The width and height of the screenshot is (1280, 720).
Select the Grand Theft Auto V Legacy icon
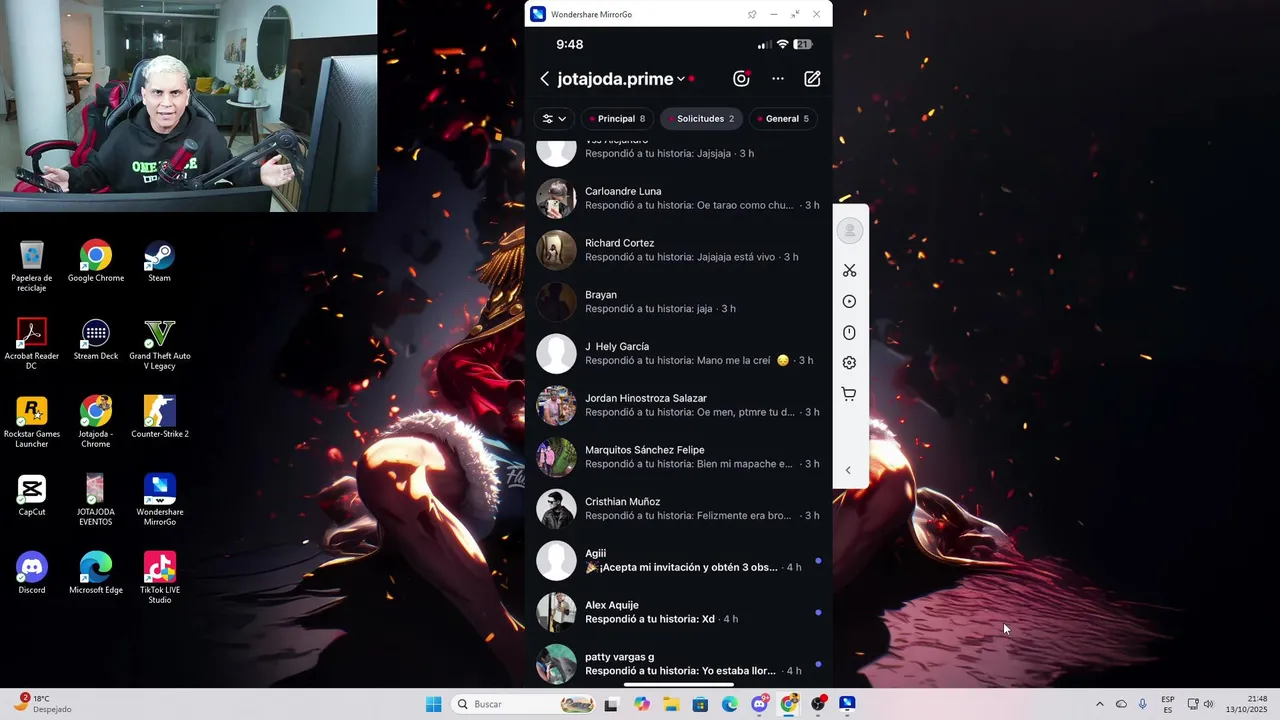(x=160, y=344)
